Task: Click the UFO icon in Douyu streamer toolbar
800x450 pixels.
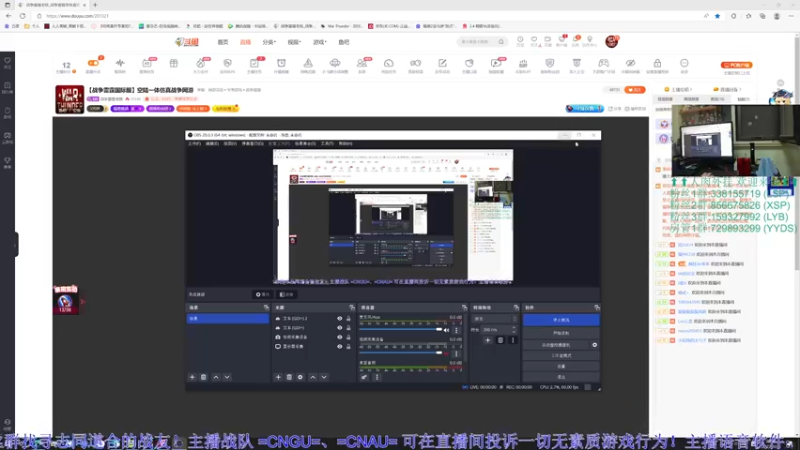Action: (x=335, y=64)
